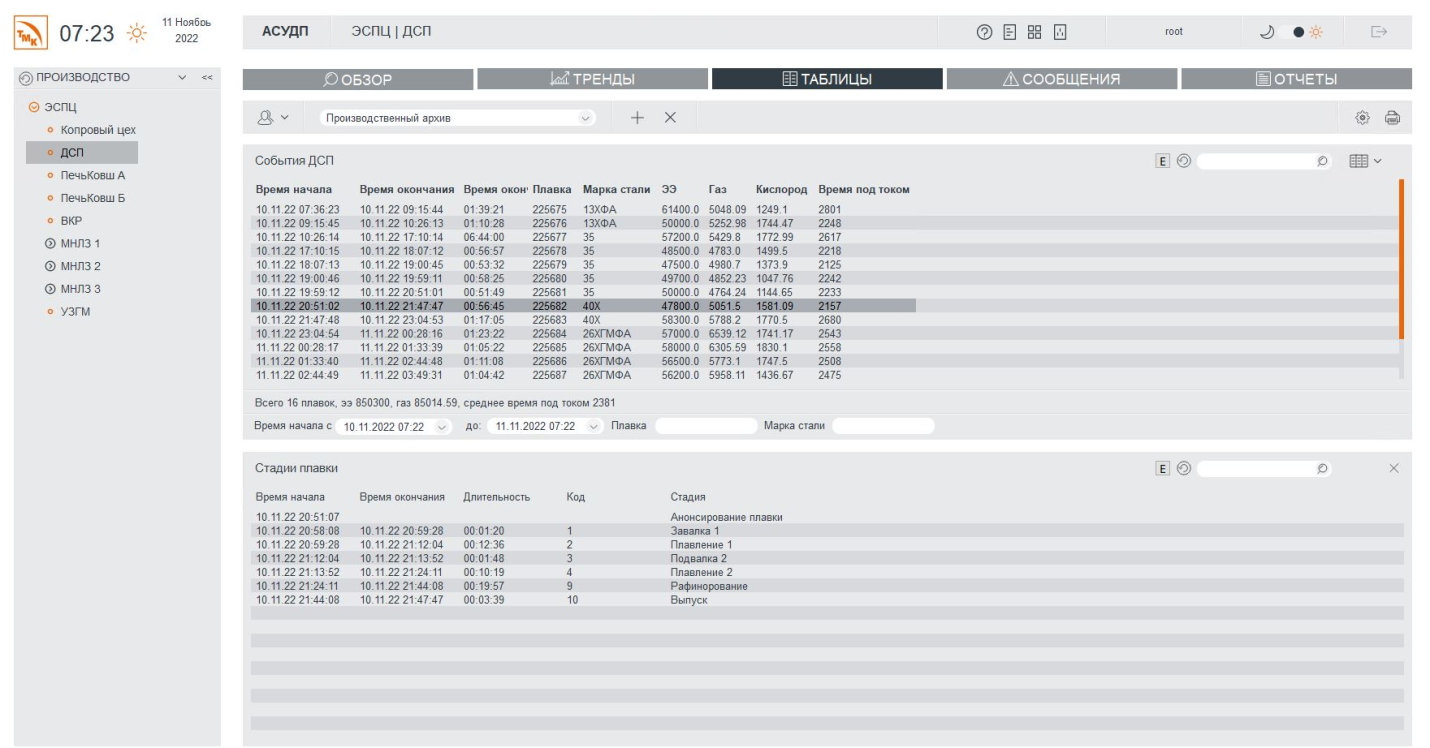
Task: Click the logout icon next to theme switch
Action: click(x=1377, y=32)
